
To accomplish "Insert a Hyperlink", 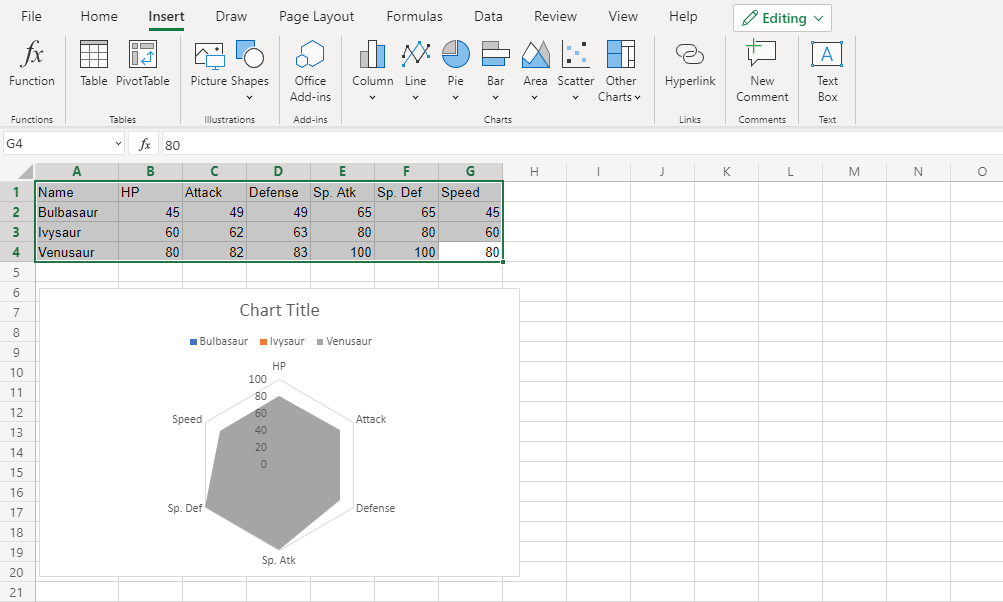I will [x=690, y=65].
